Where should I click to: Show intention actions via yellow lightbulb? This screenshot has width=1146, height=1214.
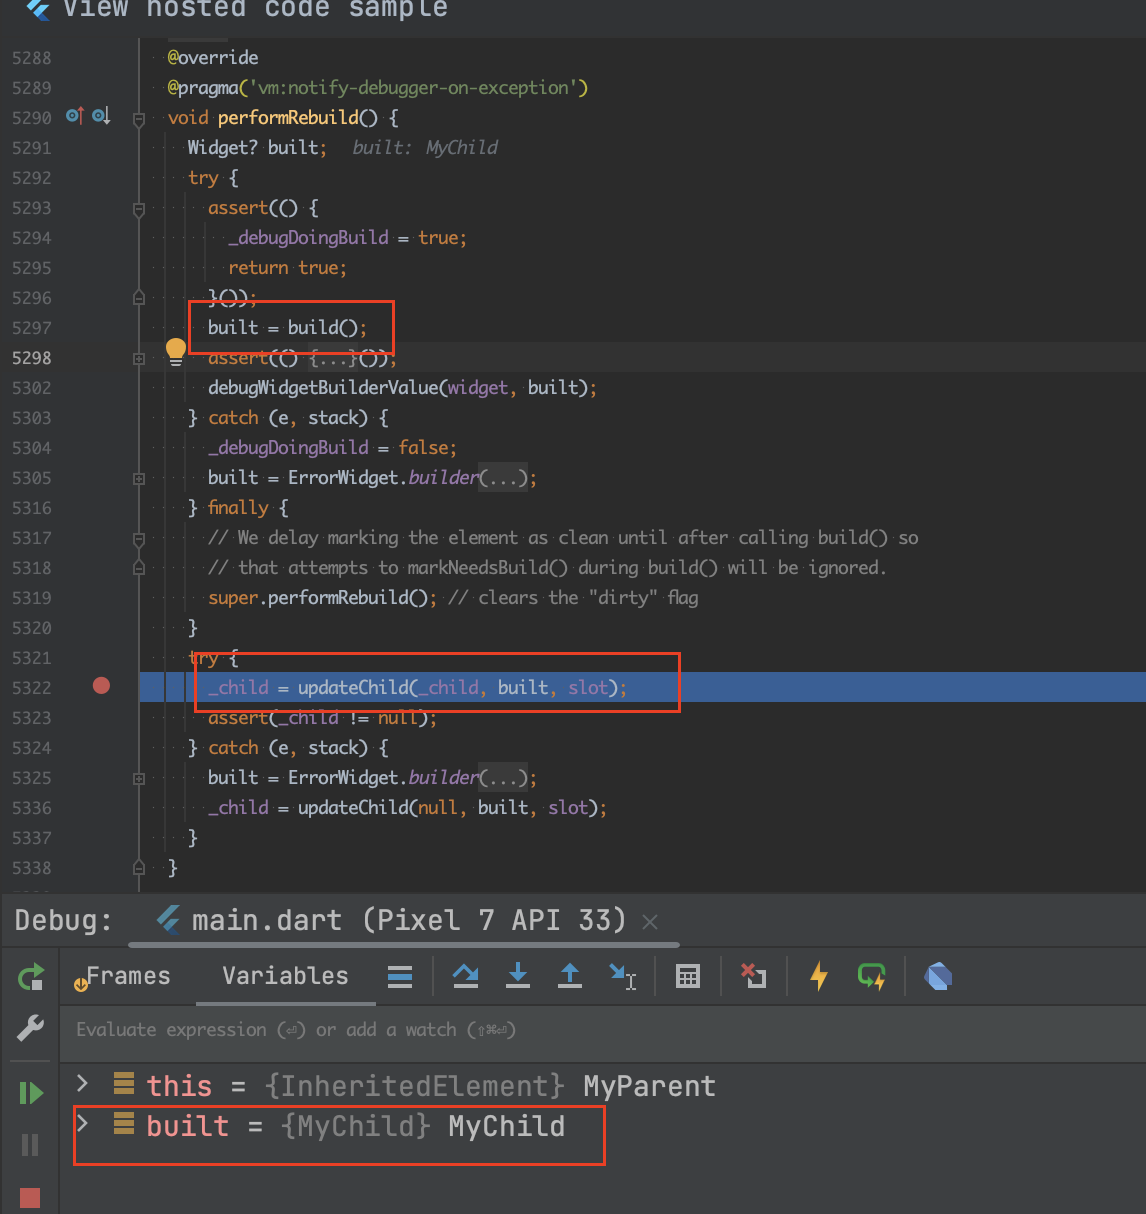[176, 351]
